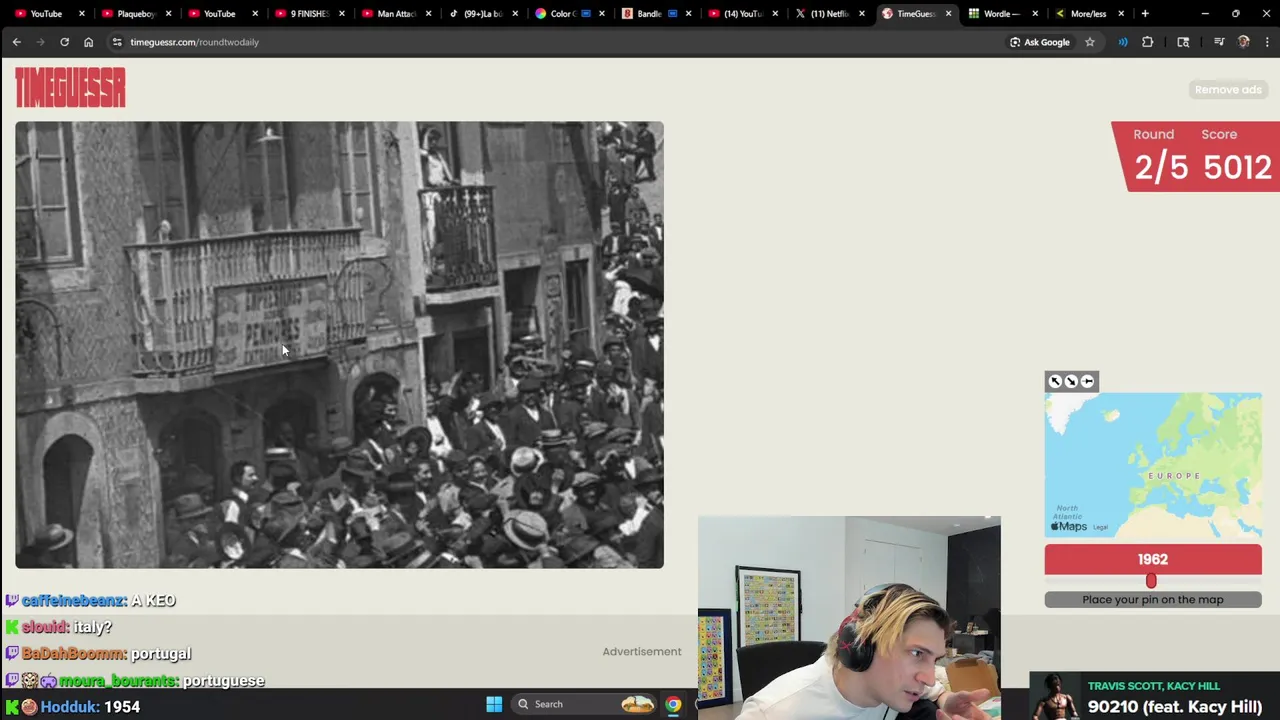Click the Remove ads button
The image size is (1280, 720).
(1228, 89)
